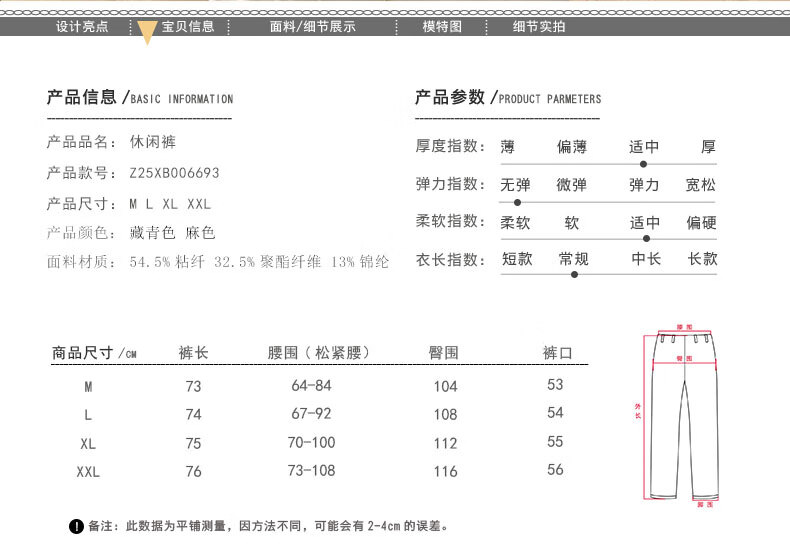Click the 腰围（松紧腰）column header
The width and height of the screenshot is (790, 558).
coord(318,353)
